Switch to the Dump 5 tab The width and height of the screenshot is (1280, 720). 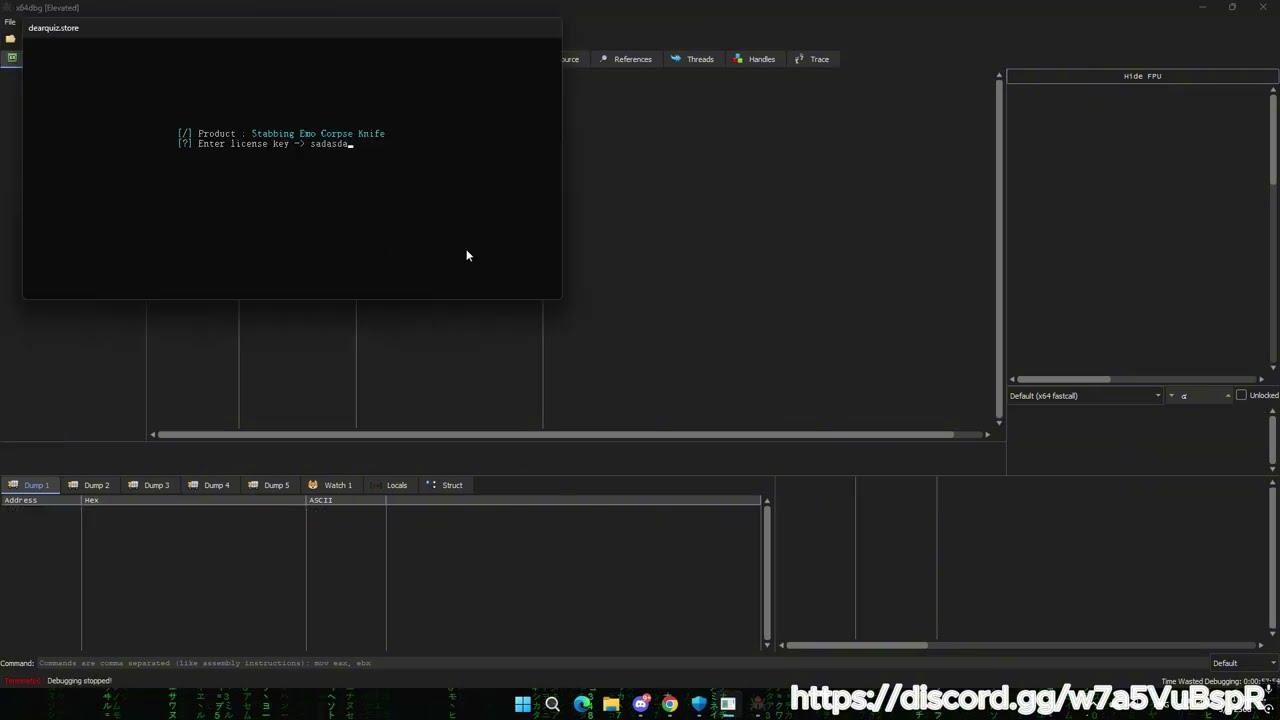click(x=269, y=485)
